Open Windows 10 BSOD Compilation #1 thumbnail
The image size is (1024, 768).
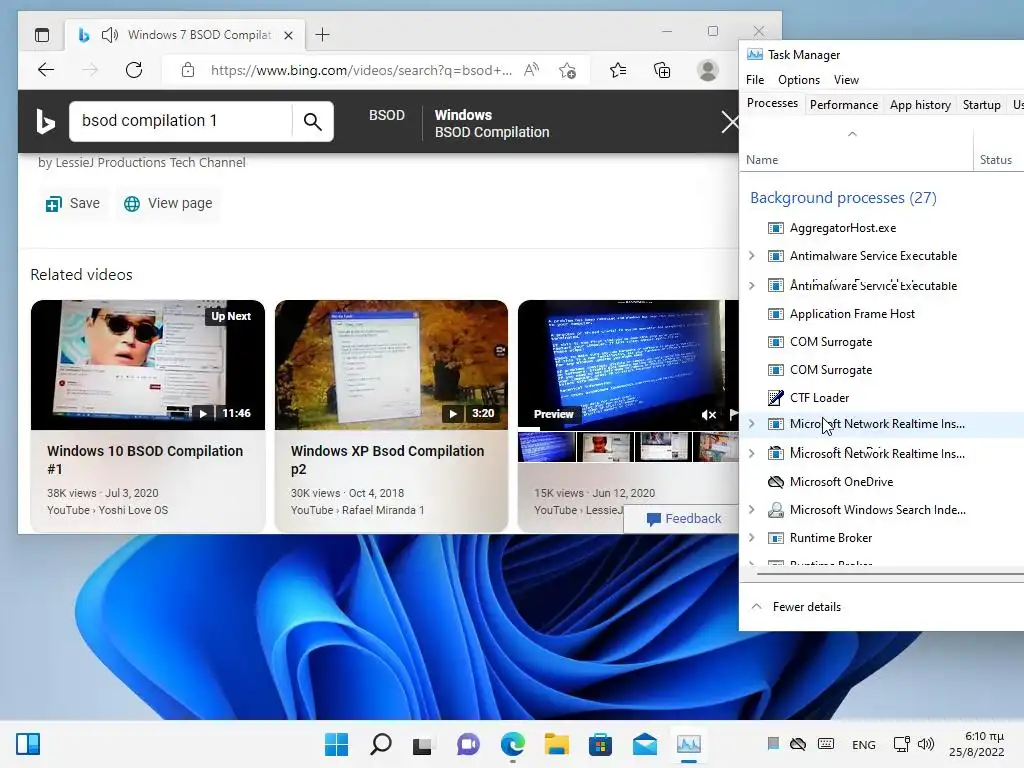pyautogui.click(x=148, y=364)
